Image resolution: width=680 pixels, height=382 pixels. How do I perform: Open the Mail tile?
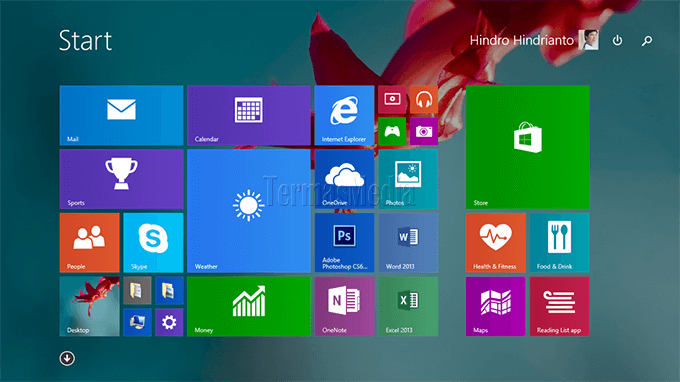[x=121, y=115]
